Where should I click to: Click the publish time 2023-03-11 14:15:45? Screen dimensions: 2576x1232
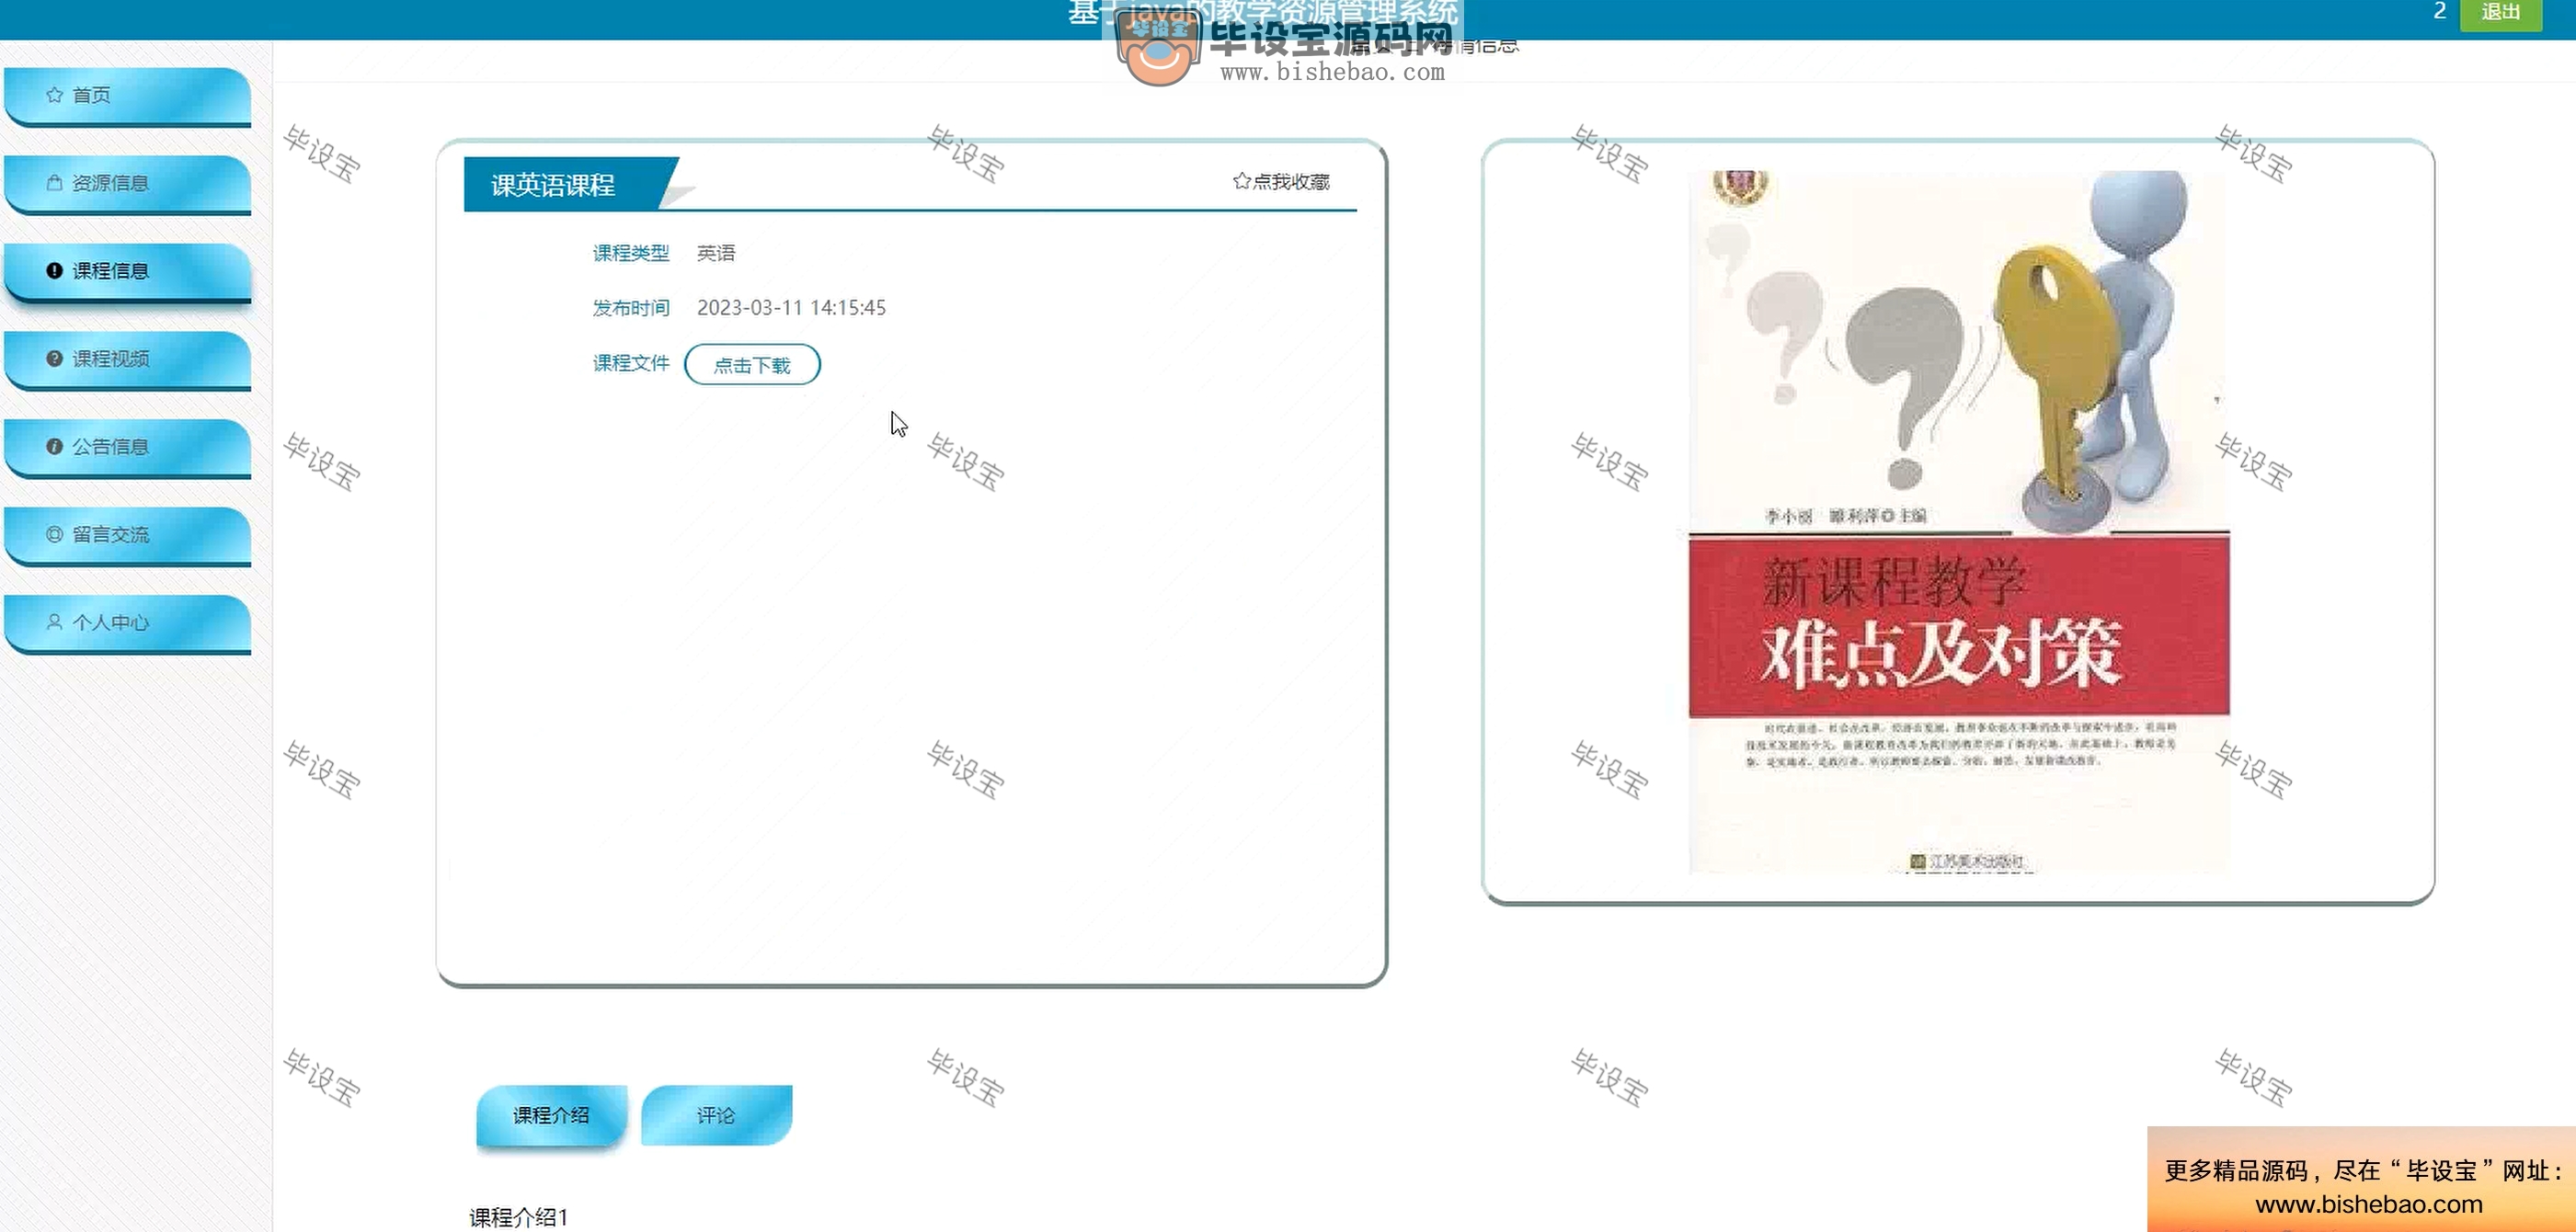tap(791, 308)
